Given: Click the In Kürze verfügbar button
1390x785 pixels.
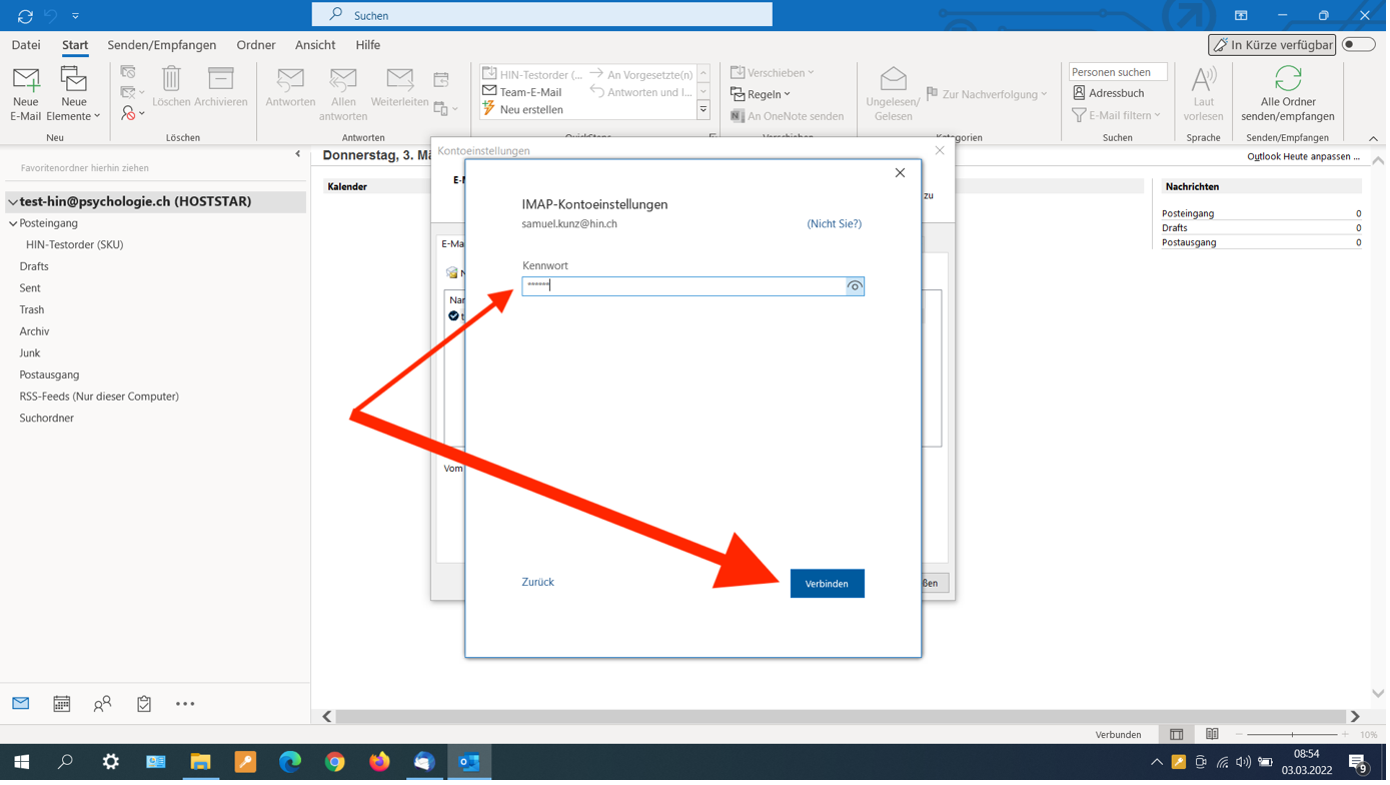Looking at the screenshot, I should 1272,45.
